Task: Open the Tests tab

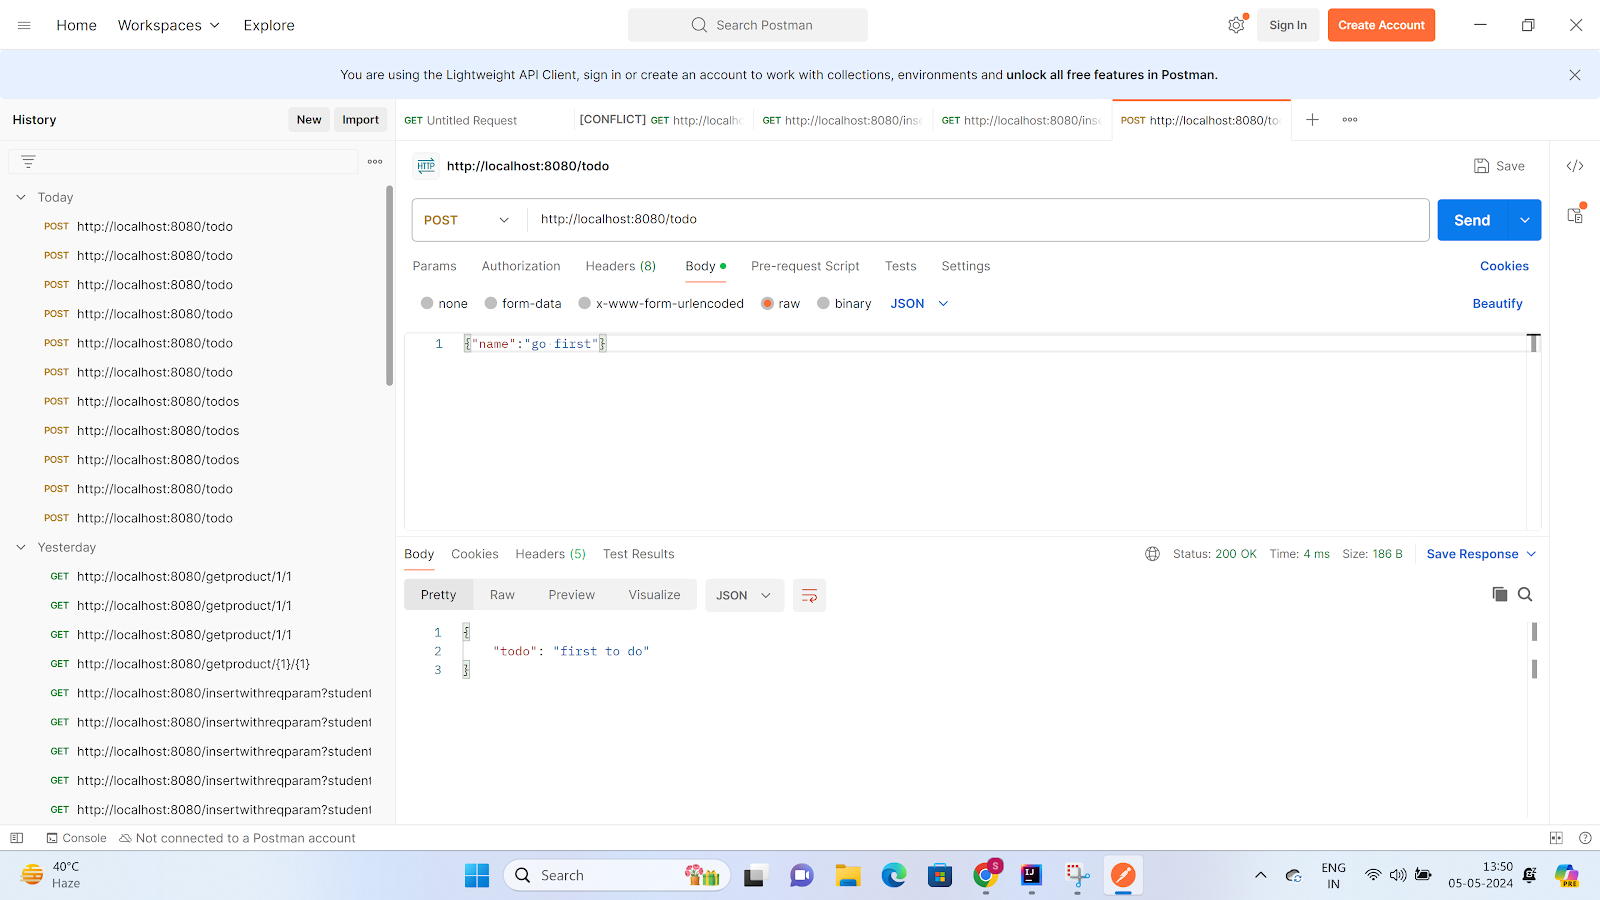Action: pyautogui.click(x=900, y=266)
